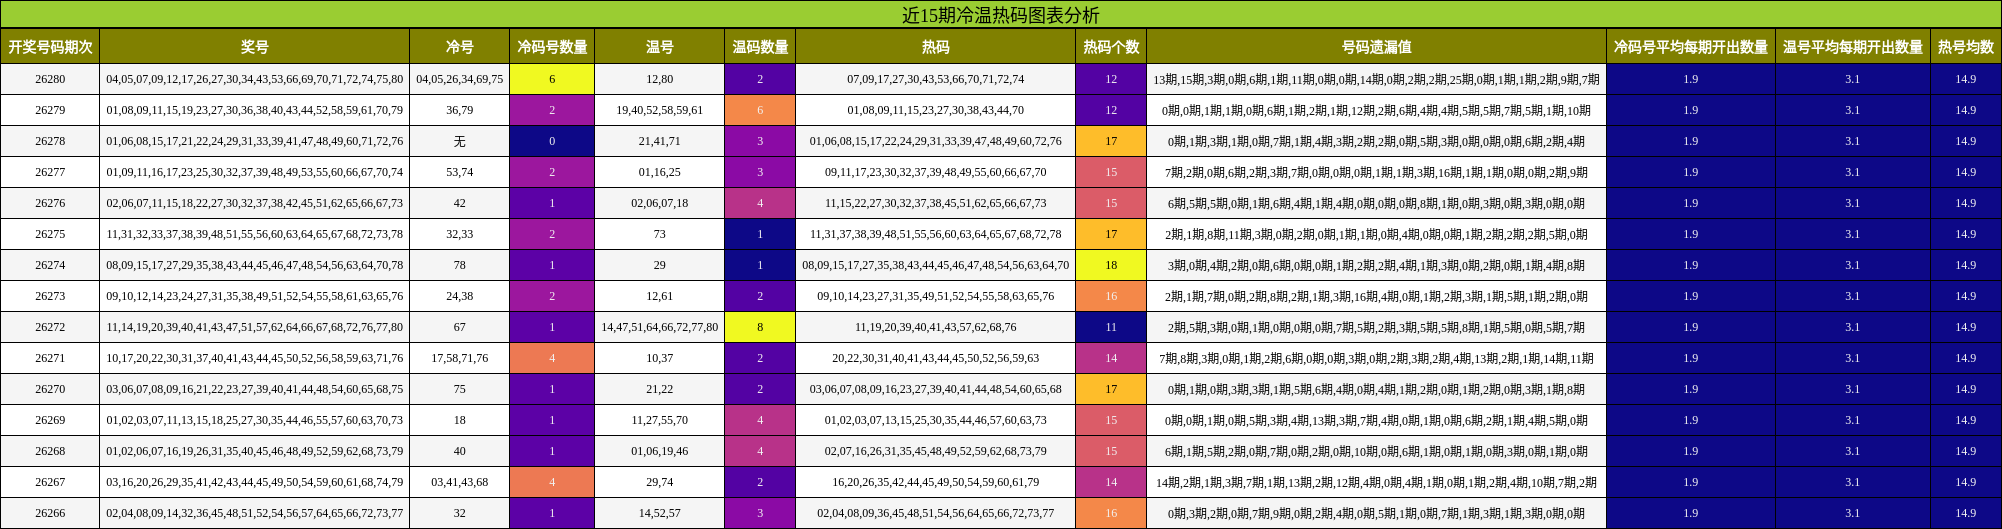Click the 冷码号数量 column header

552,47
